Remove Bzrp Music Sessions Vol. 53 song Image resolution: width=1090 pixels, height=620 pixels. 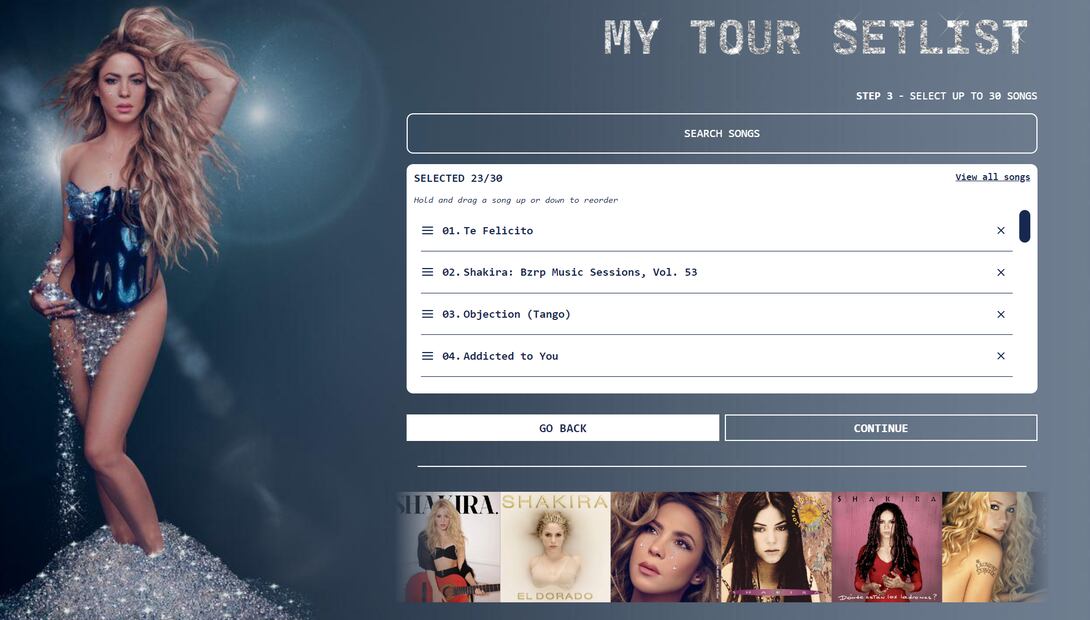click(1000, 272)
